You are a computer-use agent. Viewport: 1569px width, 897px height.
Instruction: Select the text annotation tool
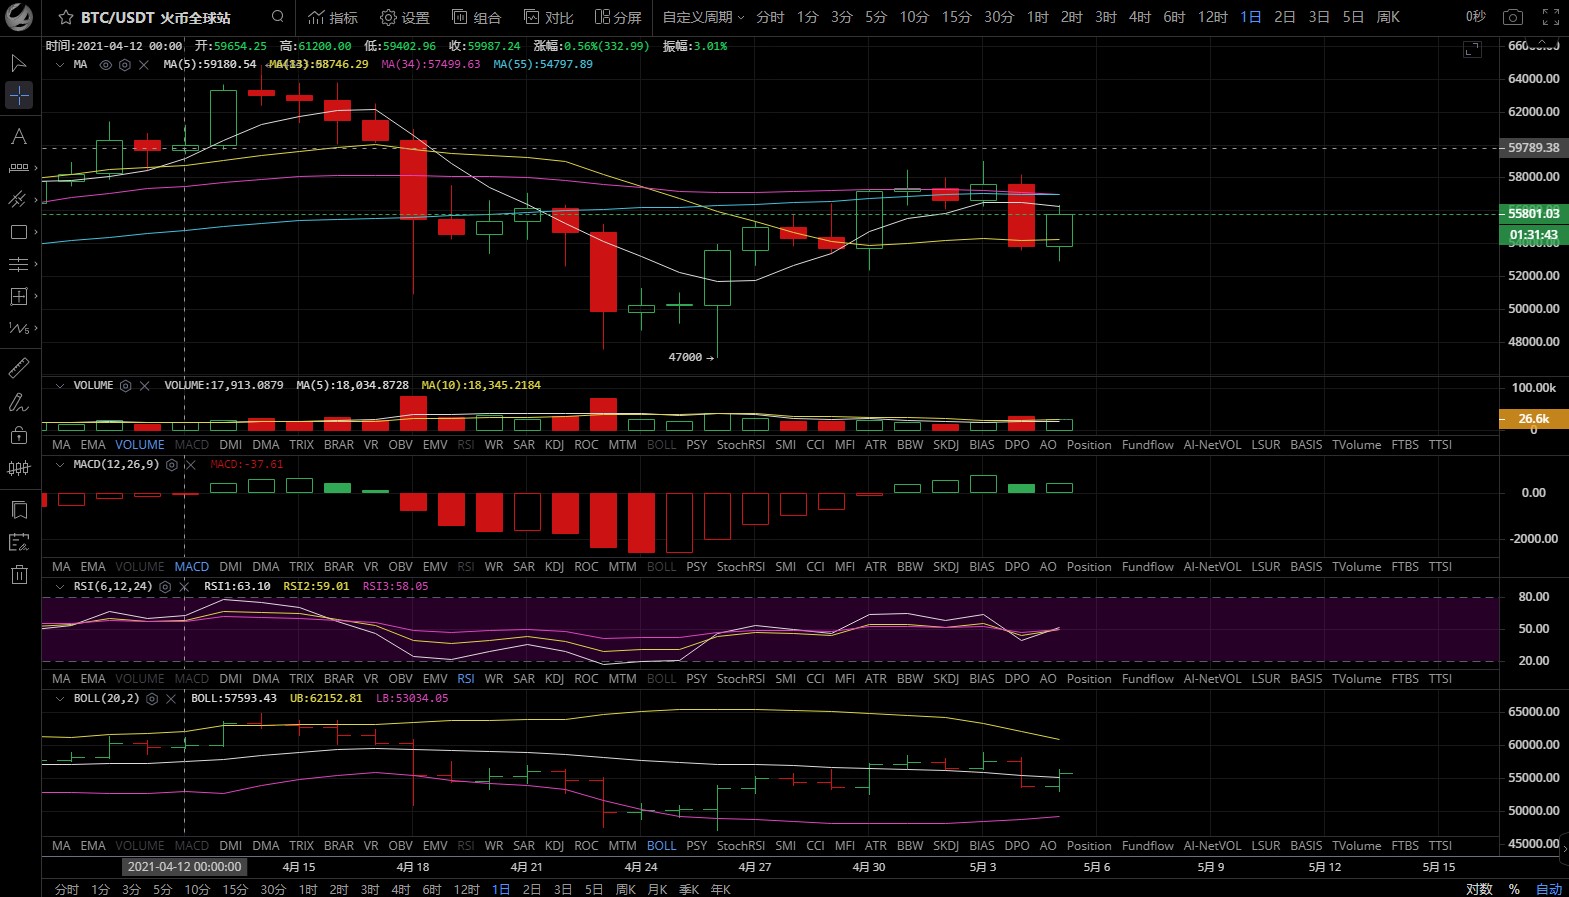18,136
